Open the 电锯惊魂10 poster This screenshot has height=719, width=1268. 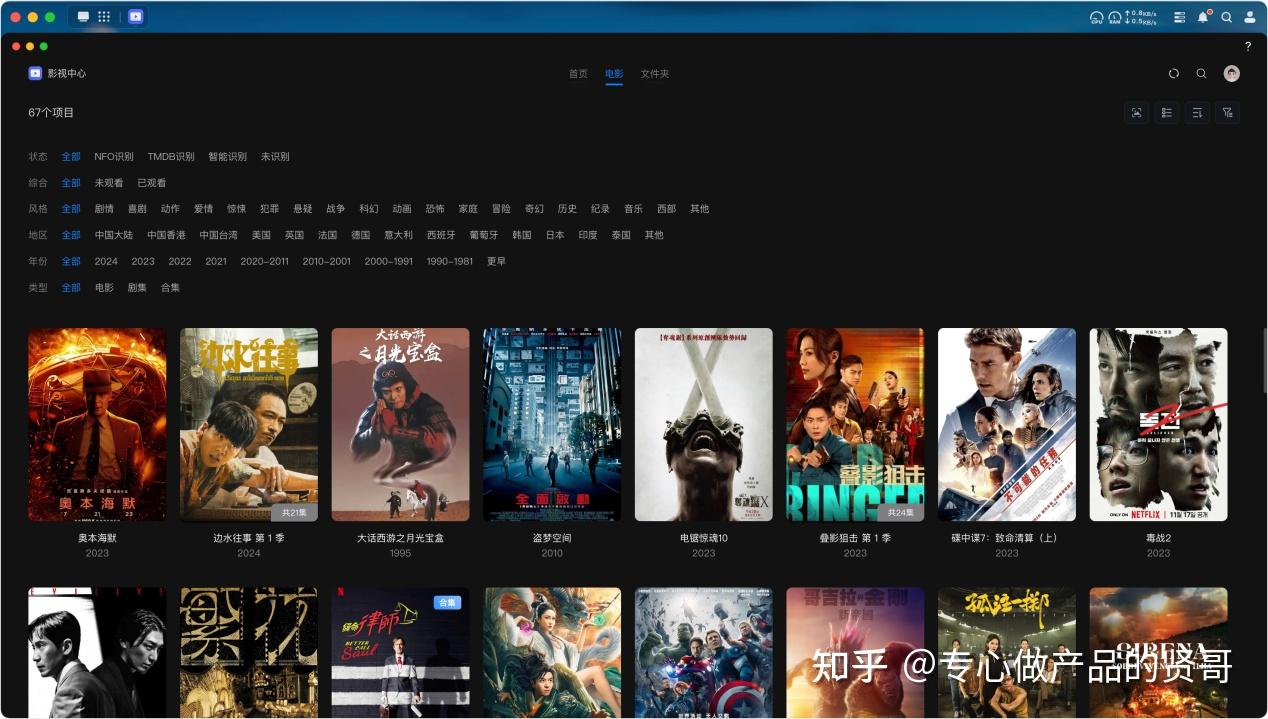click(x=704, y=424)
